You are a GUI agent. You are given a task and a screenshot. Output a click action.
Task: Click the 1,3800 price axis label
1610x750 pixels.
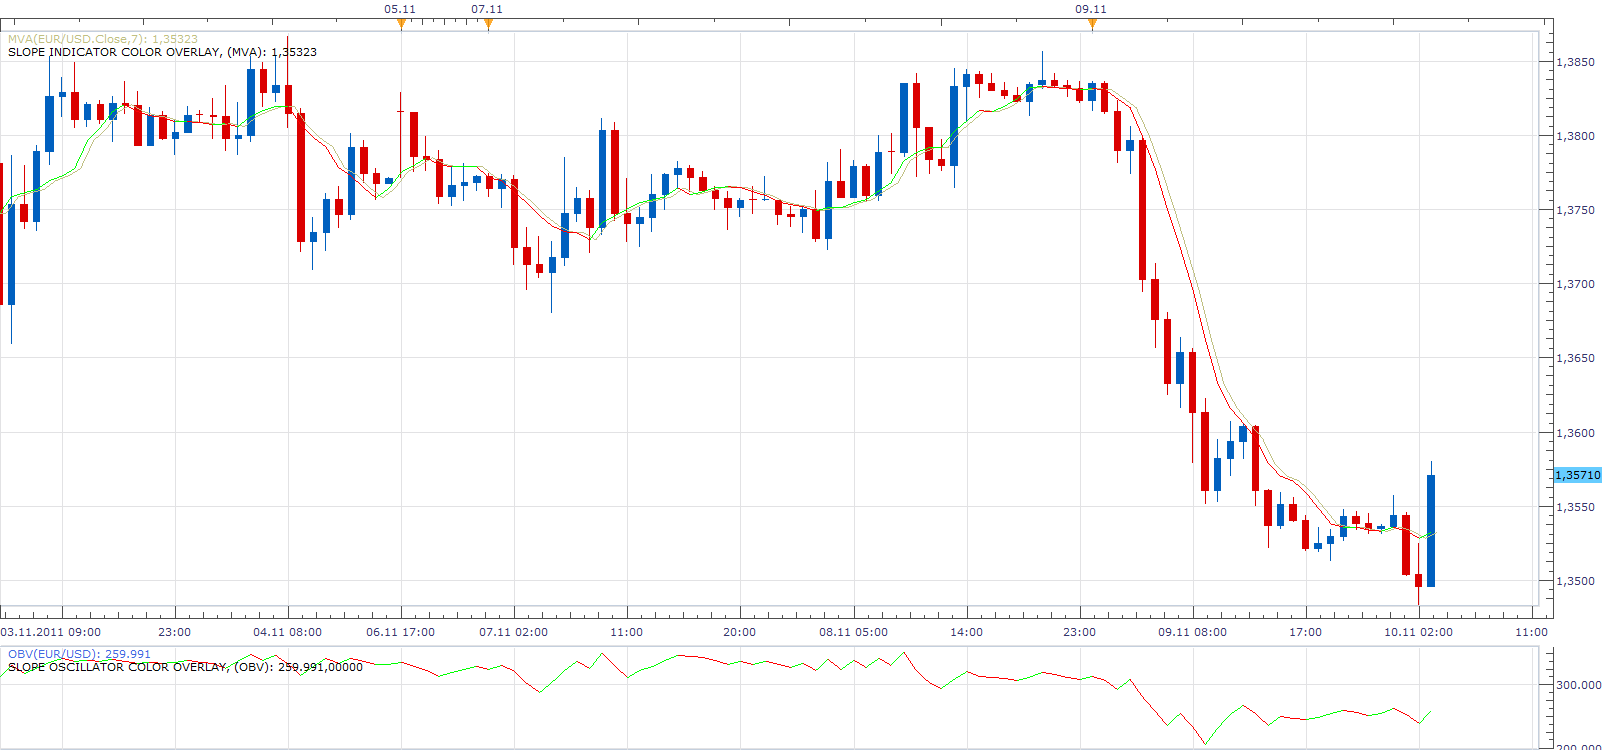coord(1575,136)
